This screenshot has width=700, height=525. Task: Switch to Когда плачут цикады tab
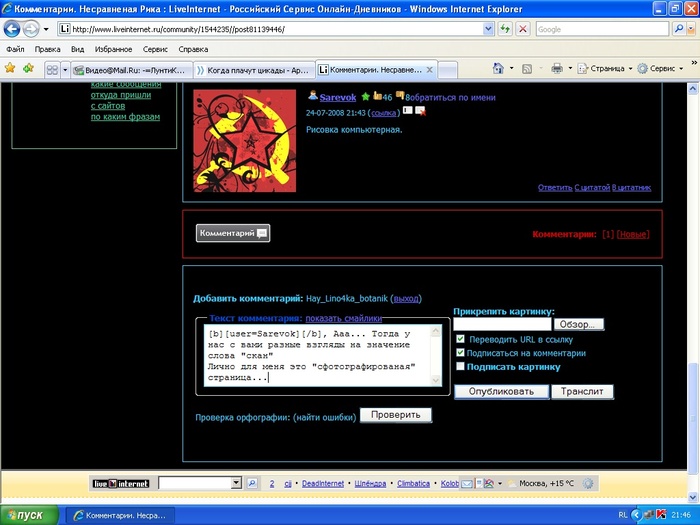[x=254, y=70]
